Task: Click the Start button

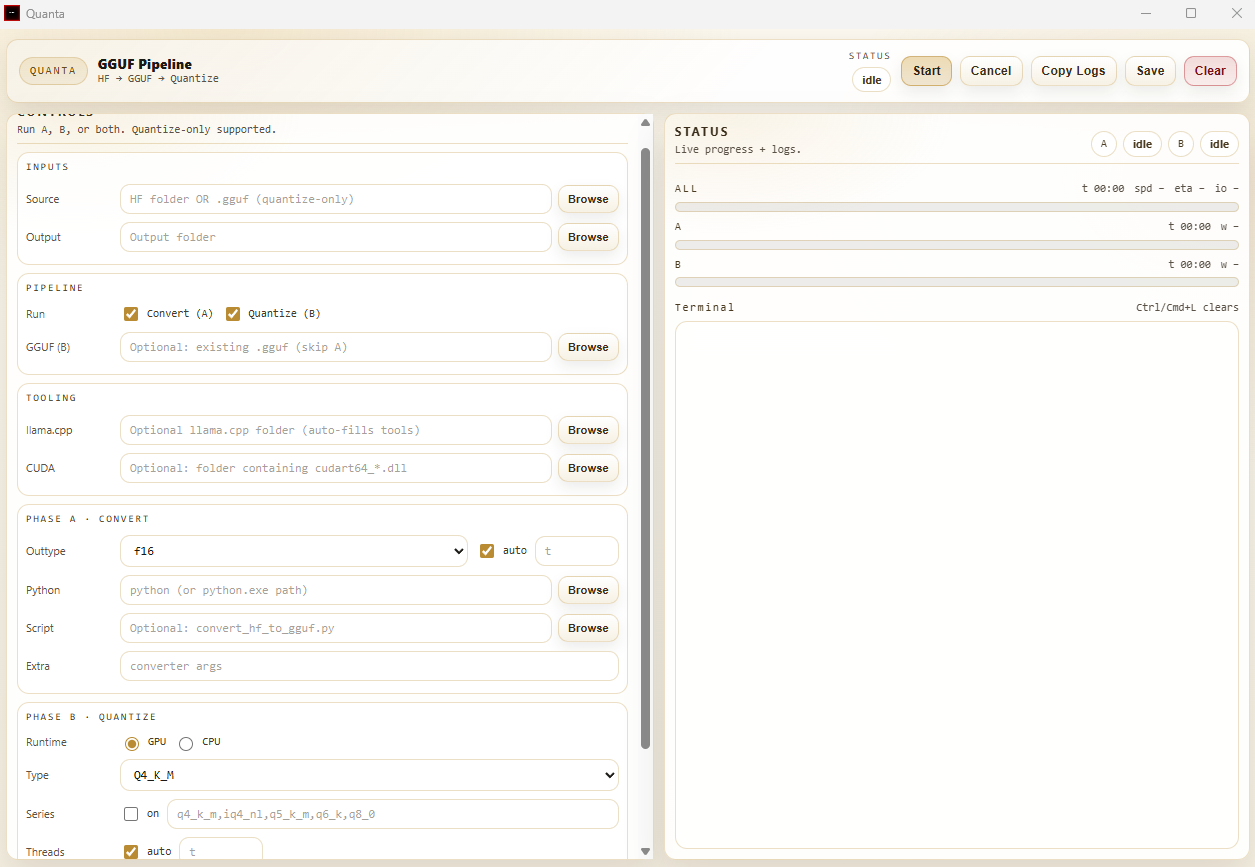Action: (926, 71)
